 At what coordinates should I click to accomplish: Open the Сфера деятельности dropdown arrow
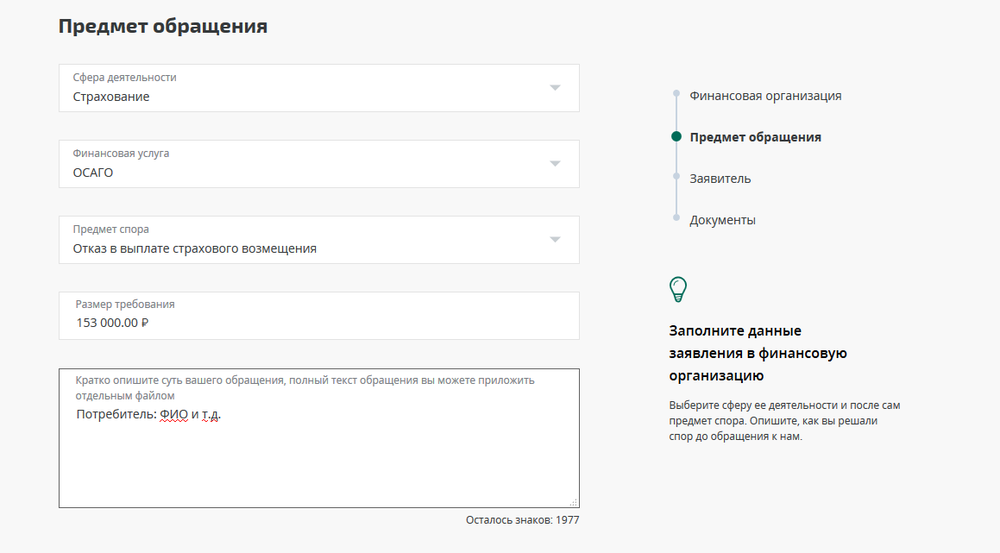click(555, 88)
